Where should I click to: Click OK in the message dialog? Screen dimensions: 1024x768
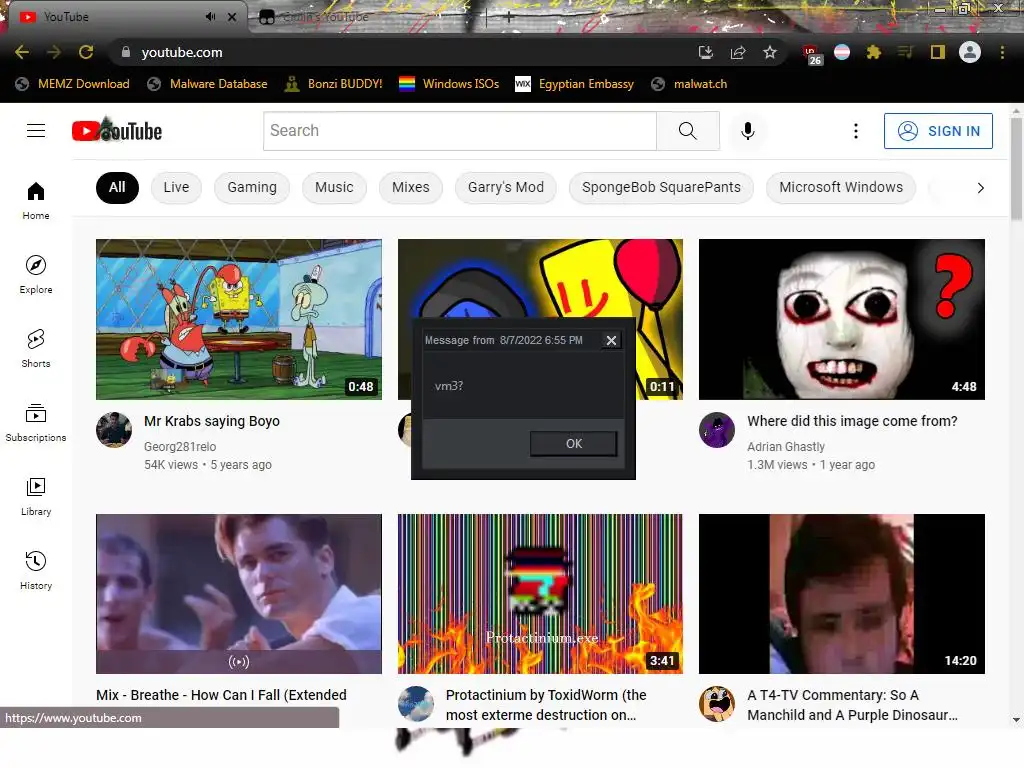(573, 444)
